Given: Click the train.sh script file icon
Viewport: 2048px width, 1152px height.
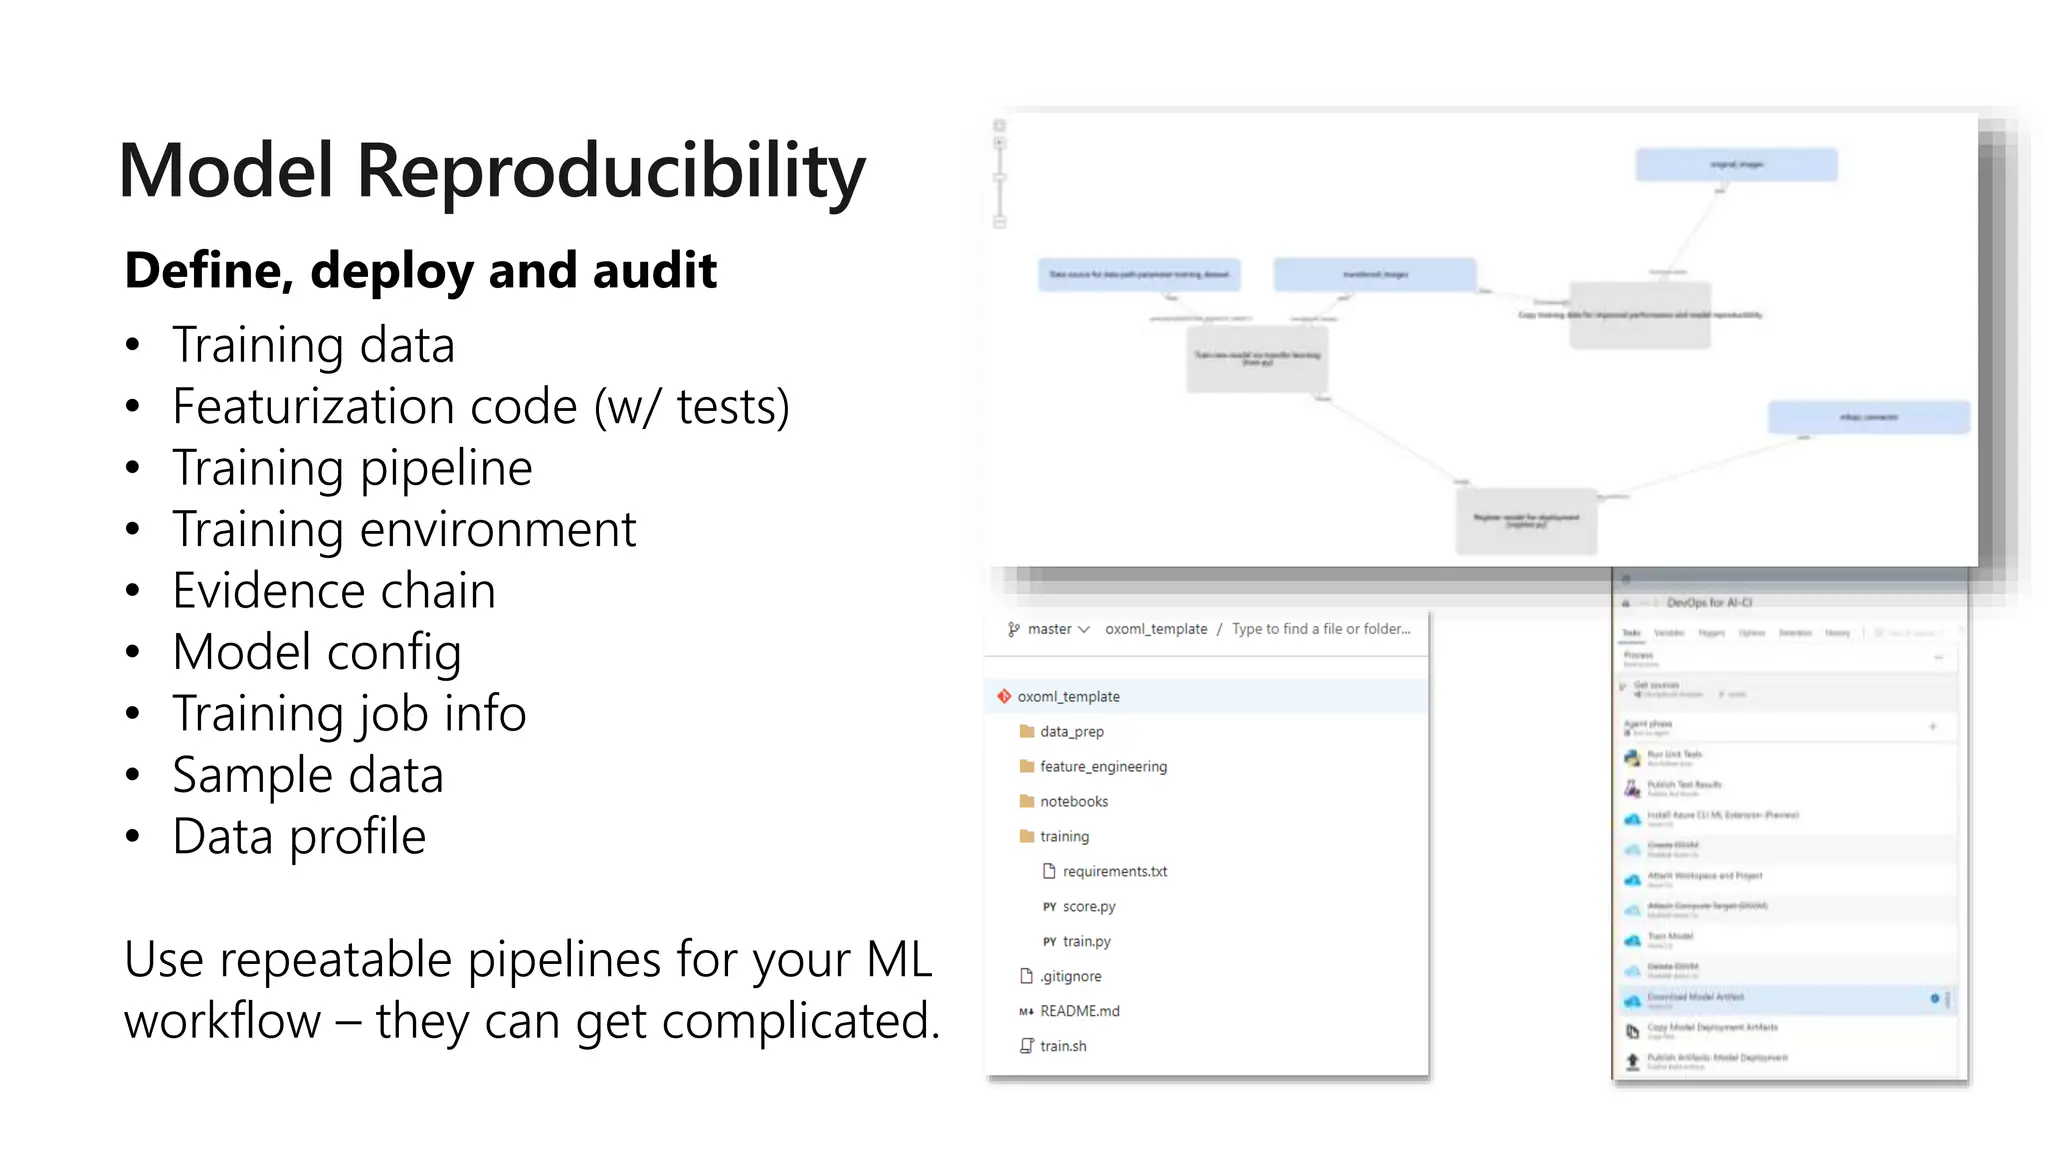Looking at the screenshot, I should tap(1026, 1046).
